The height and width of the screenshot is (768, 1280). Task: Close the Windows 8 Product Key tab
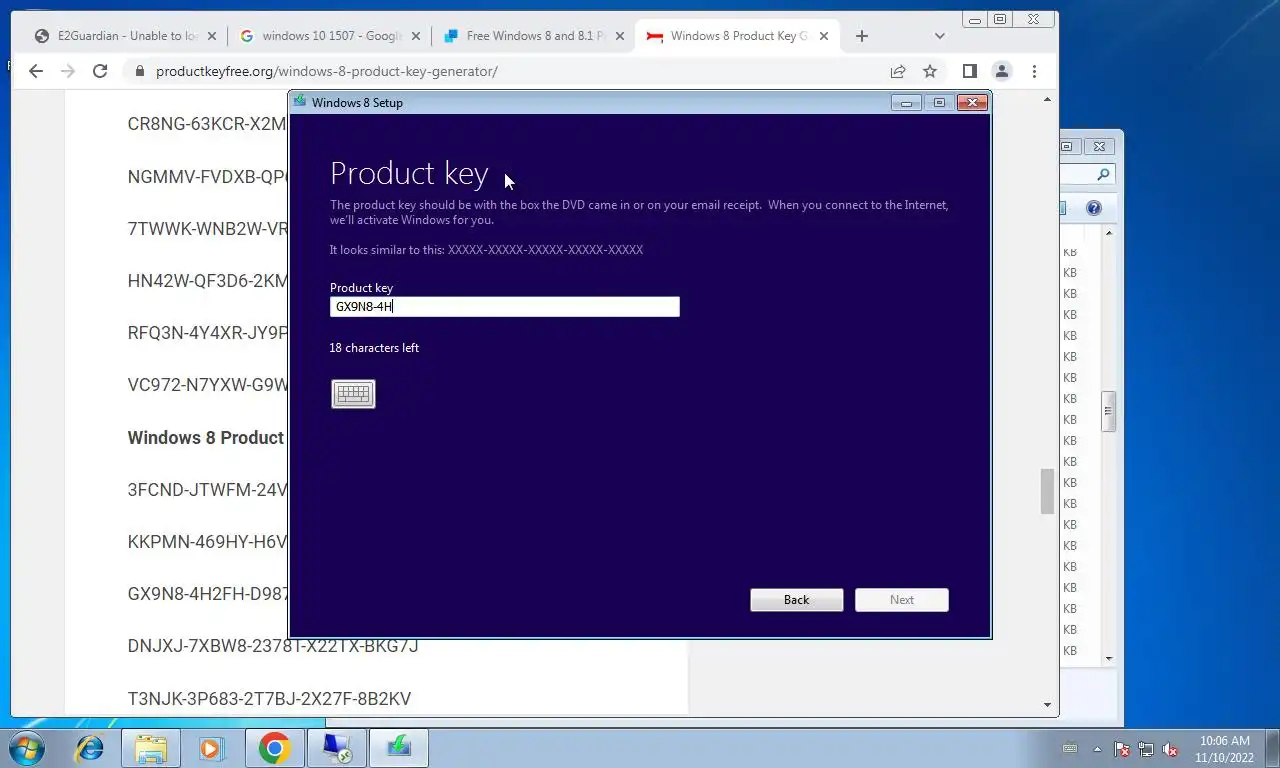click(x=824, y=36)
